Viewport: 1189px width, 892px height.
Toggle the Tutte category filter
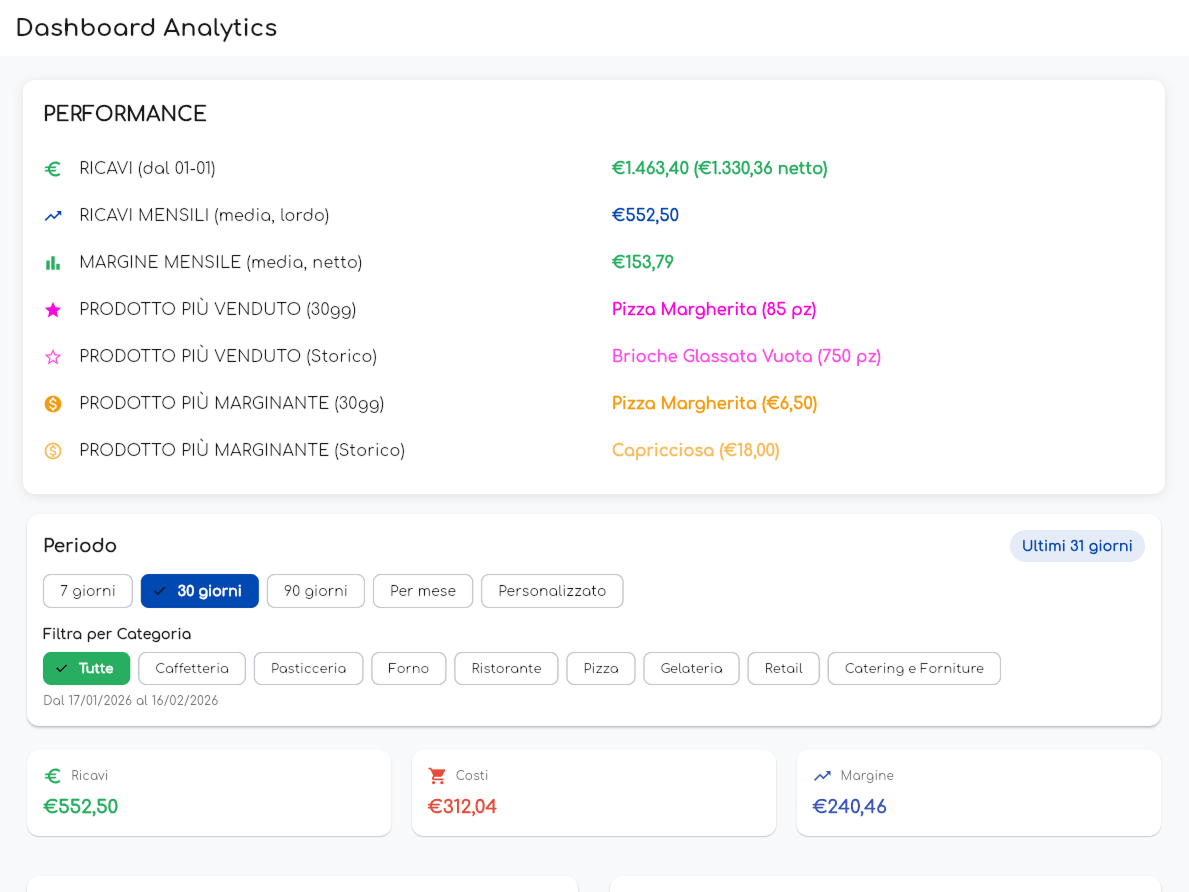pyautogui.click(x=86, y=668)
